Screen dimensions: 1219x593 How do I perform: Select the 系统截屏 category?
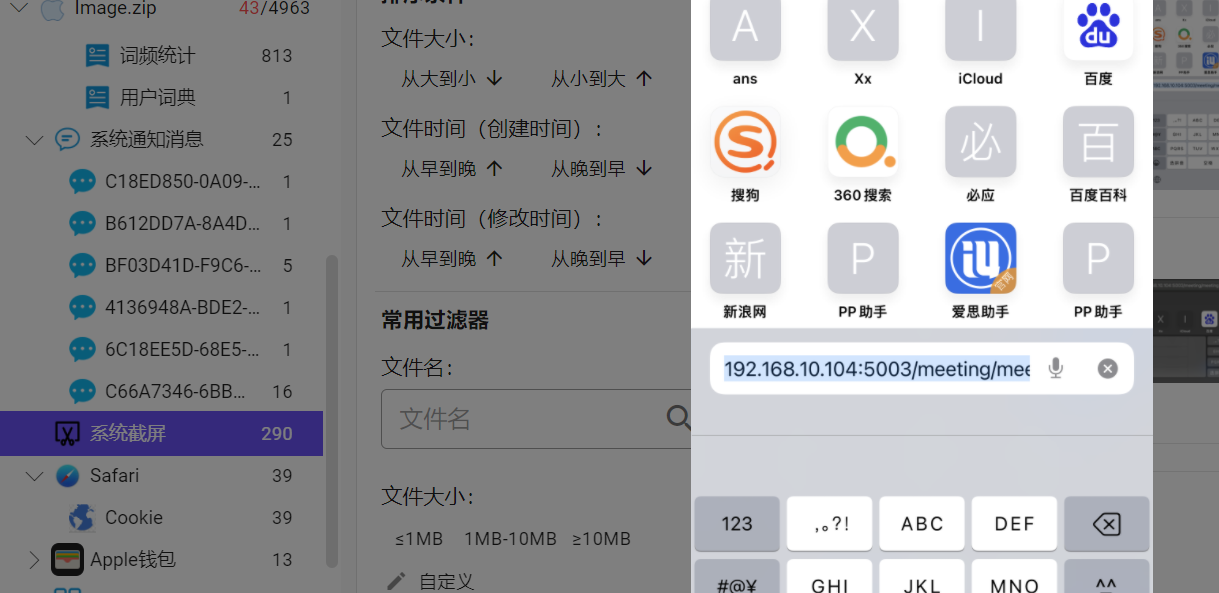161,434
